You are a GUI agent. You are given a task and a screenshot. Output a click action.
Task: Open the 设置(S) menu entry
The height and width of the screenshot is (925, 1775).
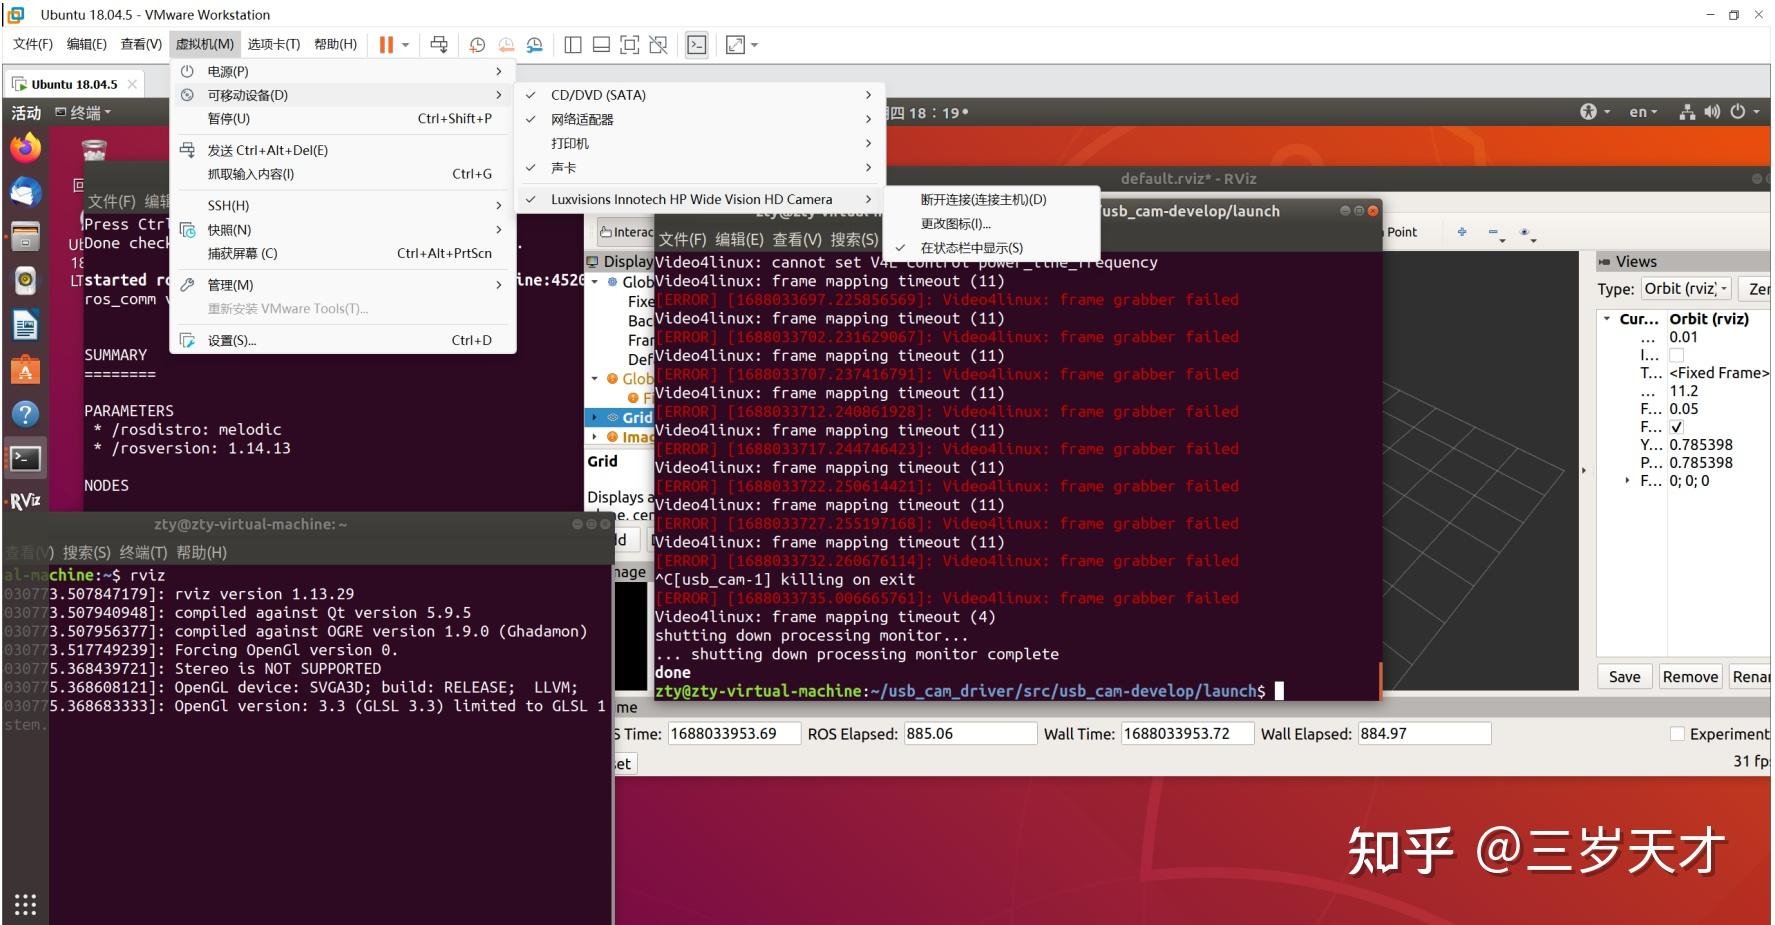click(x=232, y=341)
